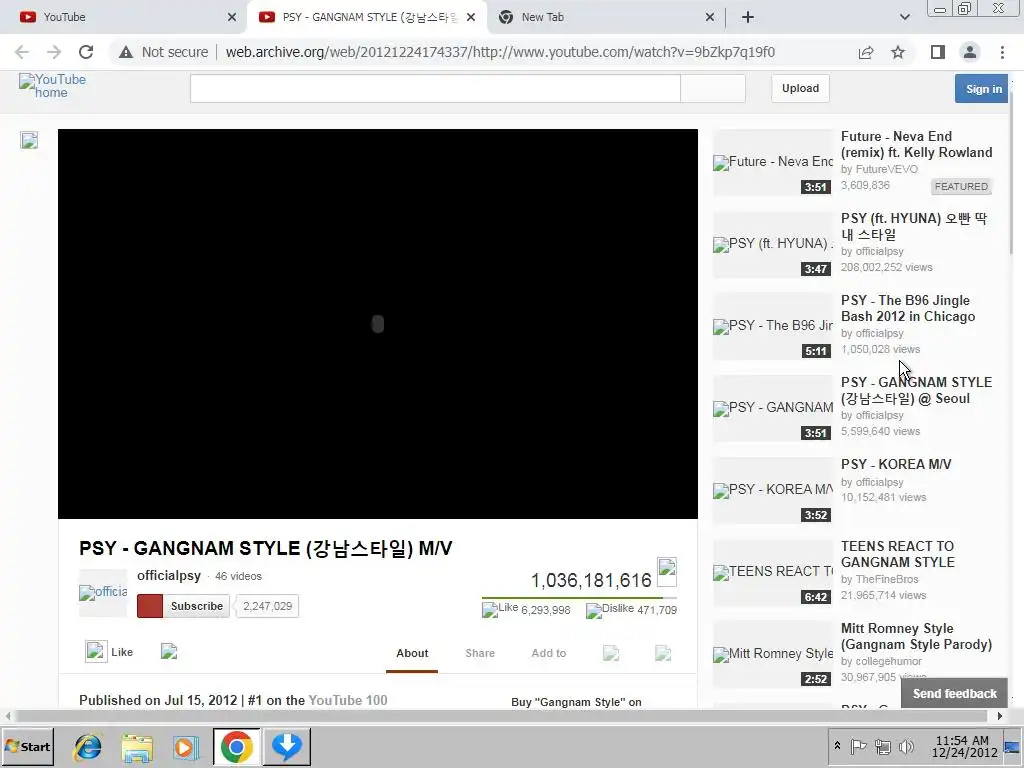Image resolution: width=1024 pixels, height=768 pixels.
Task: Click the TEENS REACT thumbnail
Action: (773, 573)
